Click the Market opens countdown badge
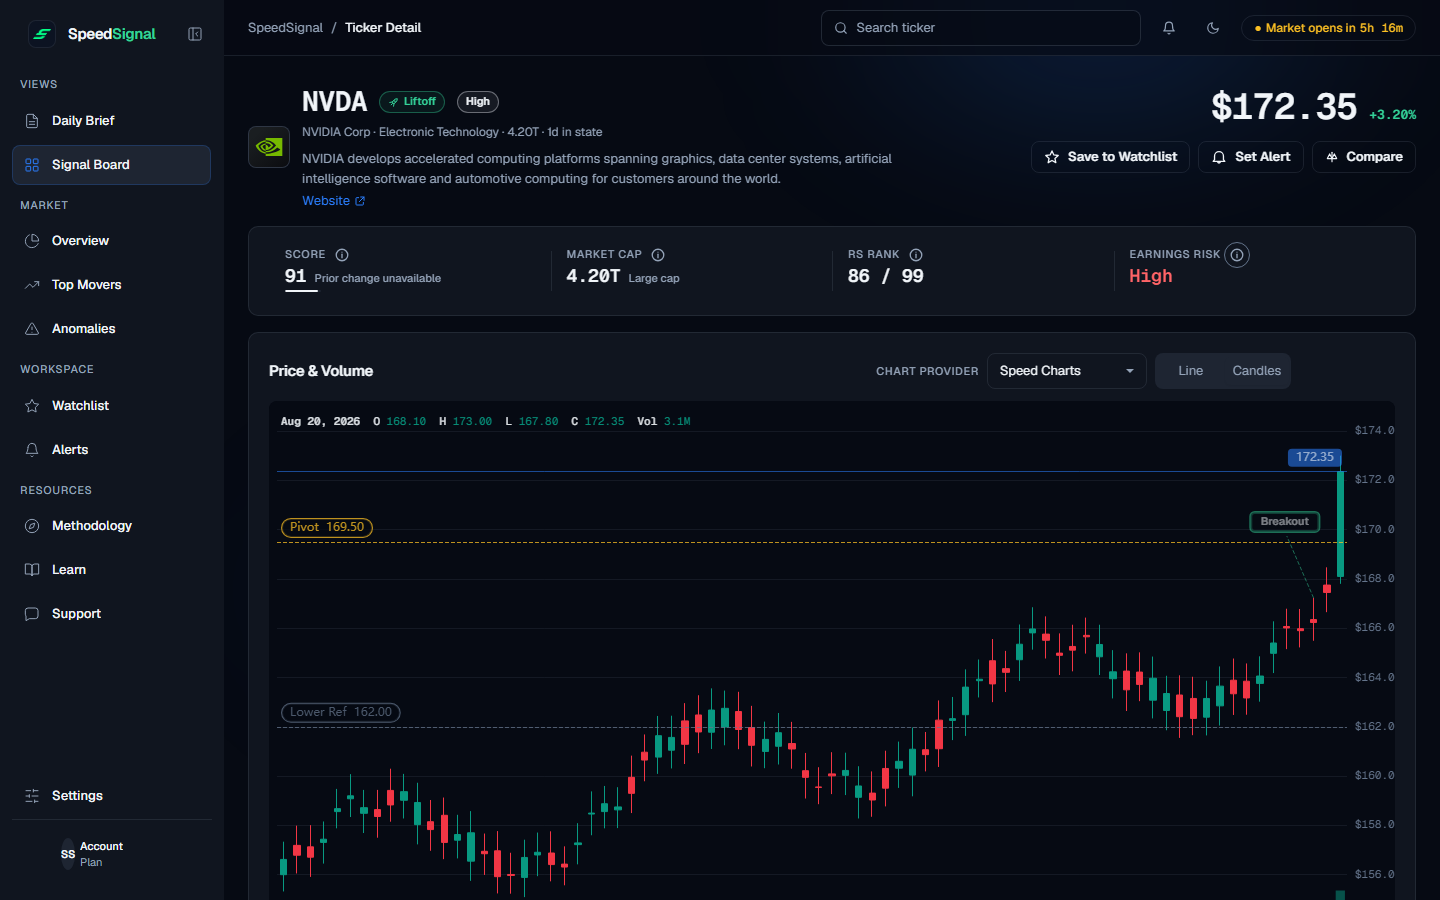1440x900 pixels. pos(1328,28)
